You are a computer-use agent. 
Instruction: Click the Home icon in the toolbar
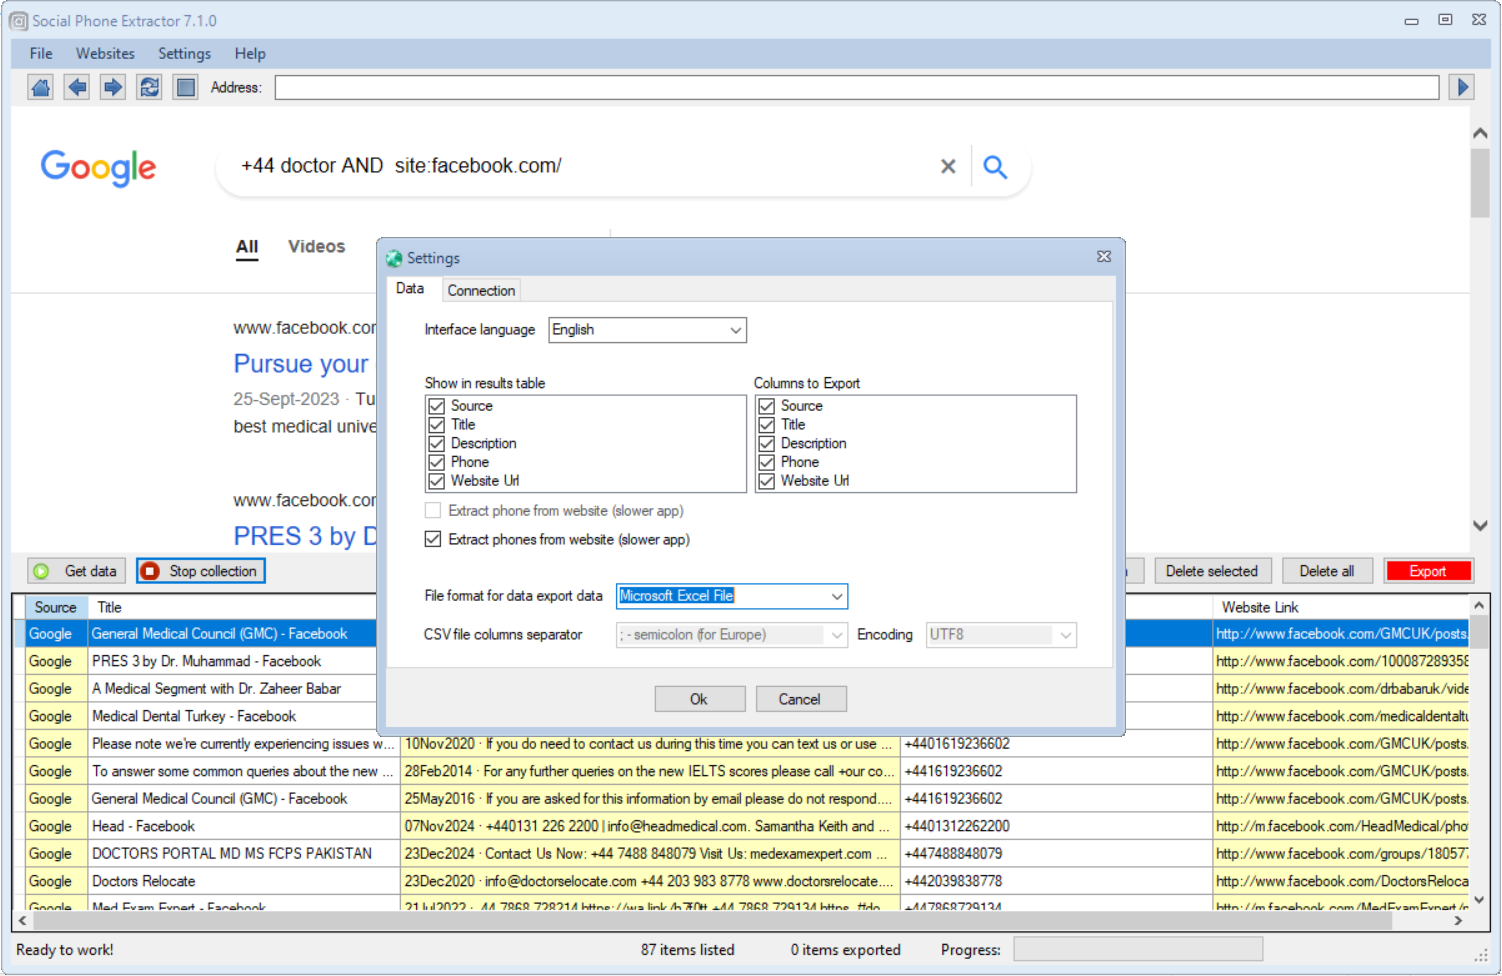tap(41, 88)
